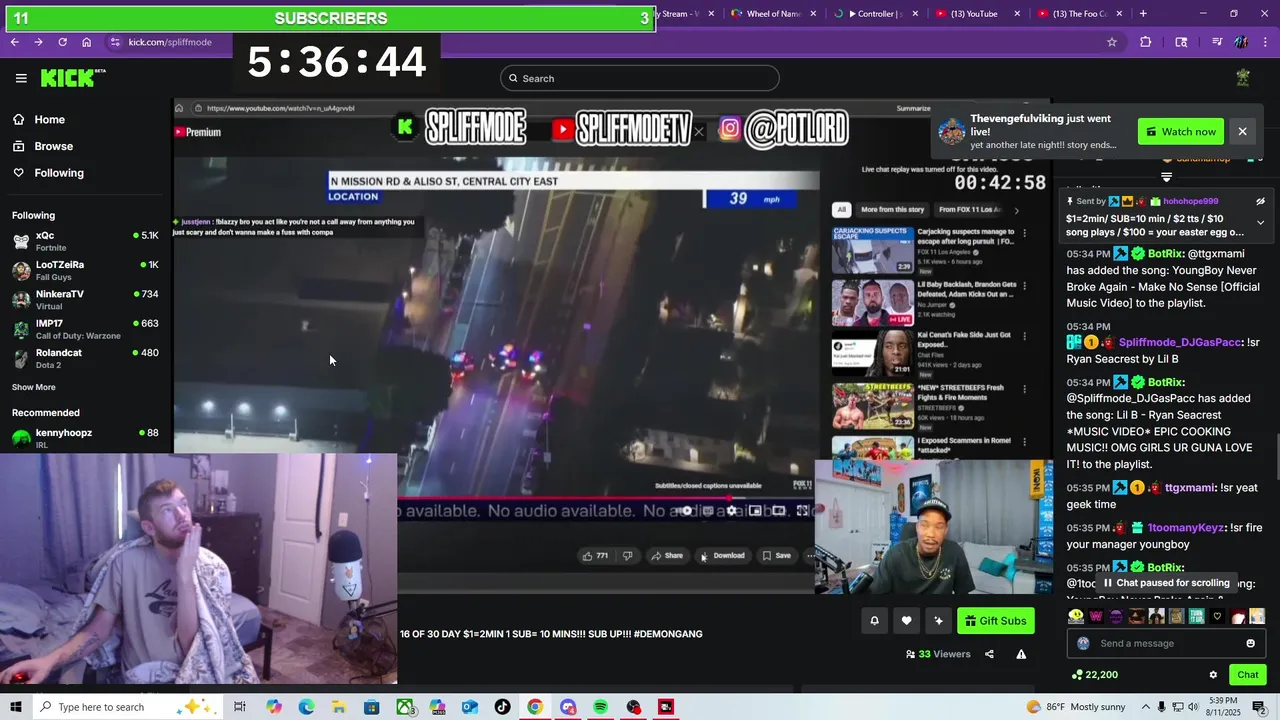Switch to (13) The Foo browser tab
1280x720 pixels.
(x=1078, y=14)
